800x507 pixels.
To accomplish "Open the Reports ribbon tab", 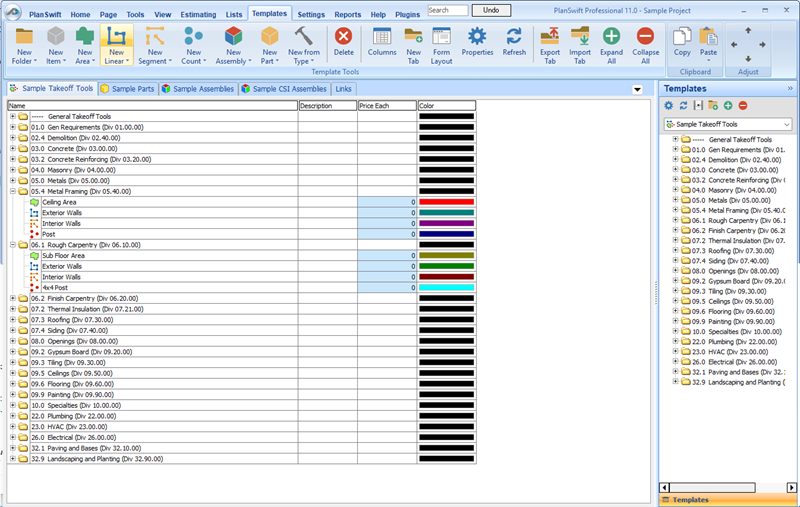I will 347,14.
